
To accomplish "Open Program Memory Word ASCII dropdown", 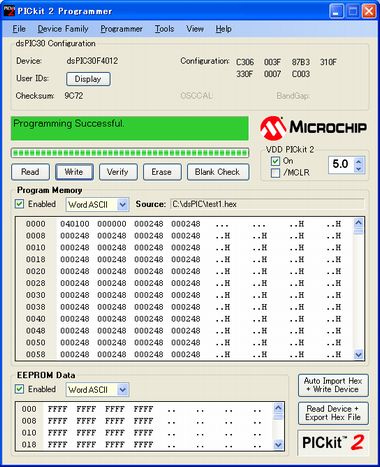I will click(x=123, y=205).
